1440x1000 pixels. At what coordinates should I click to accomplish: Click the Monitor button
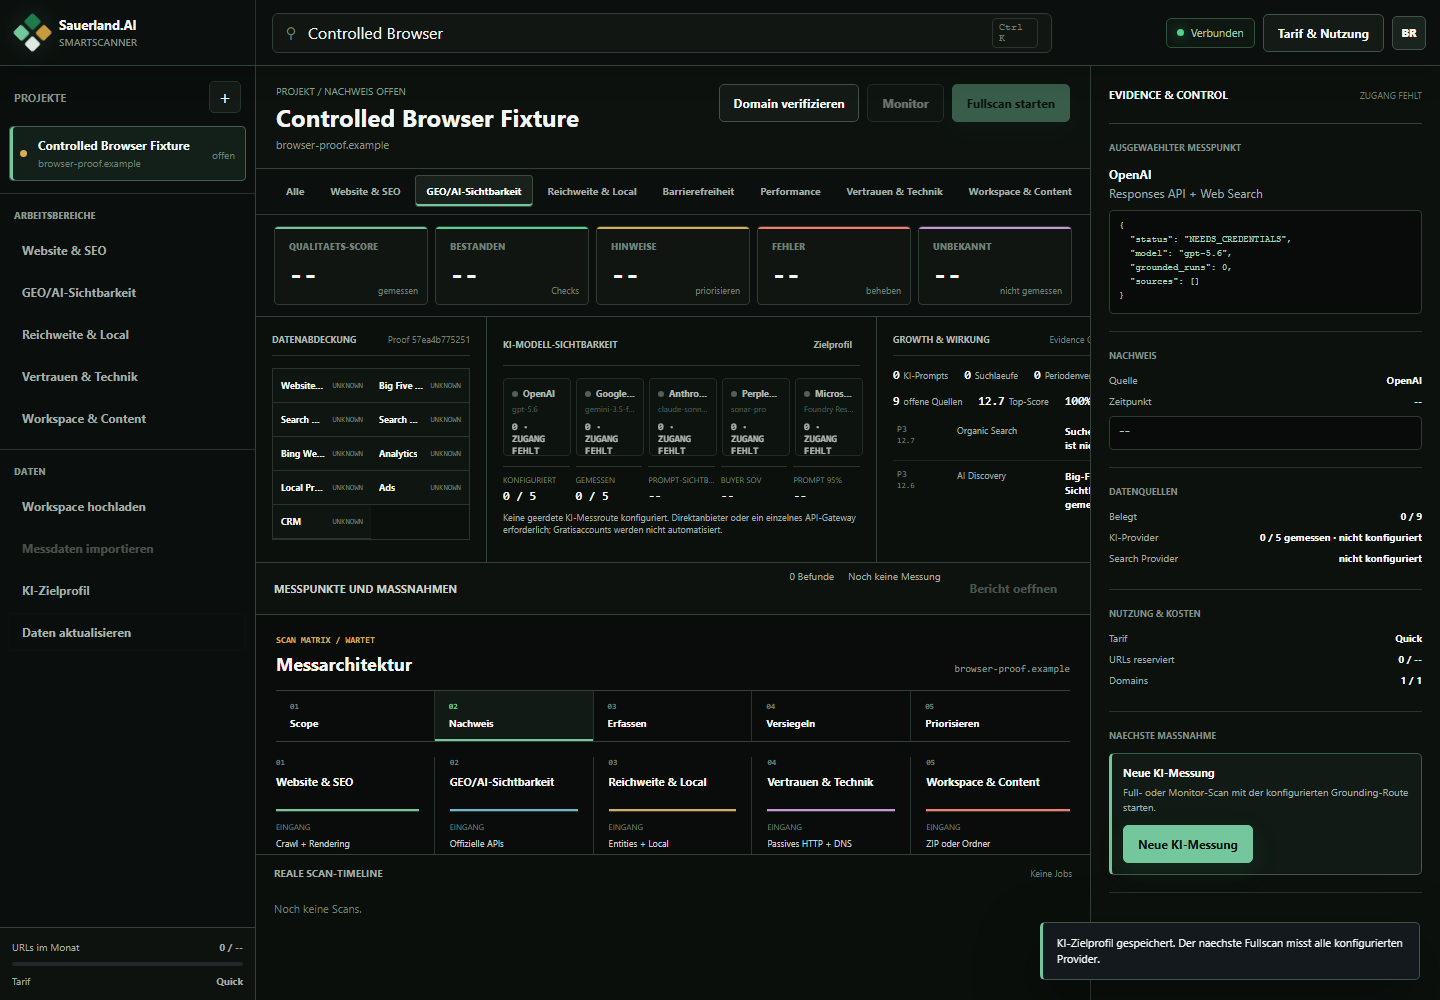coord(905,103)
